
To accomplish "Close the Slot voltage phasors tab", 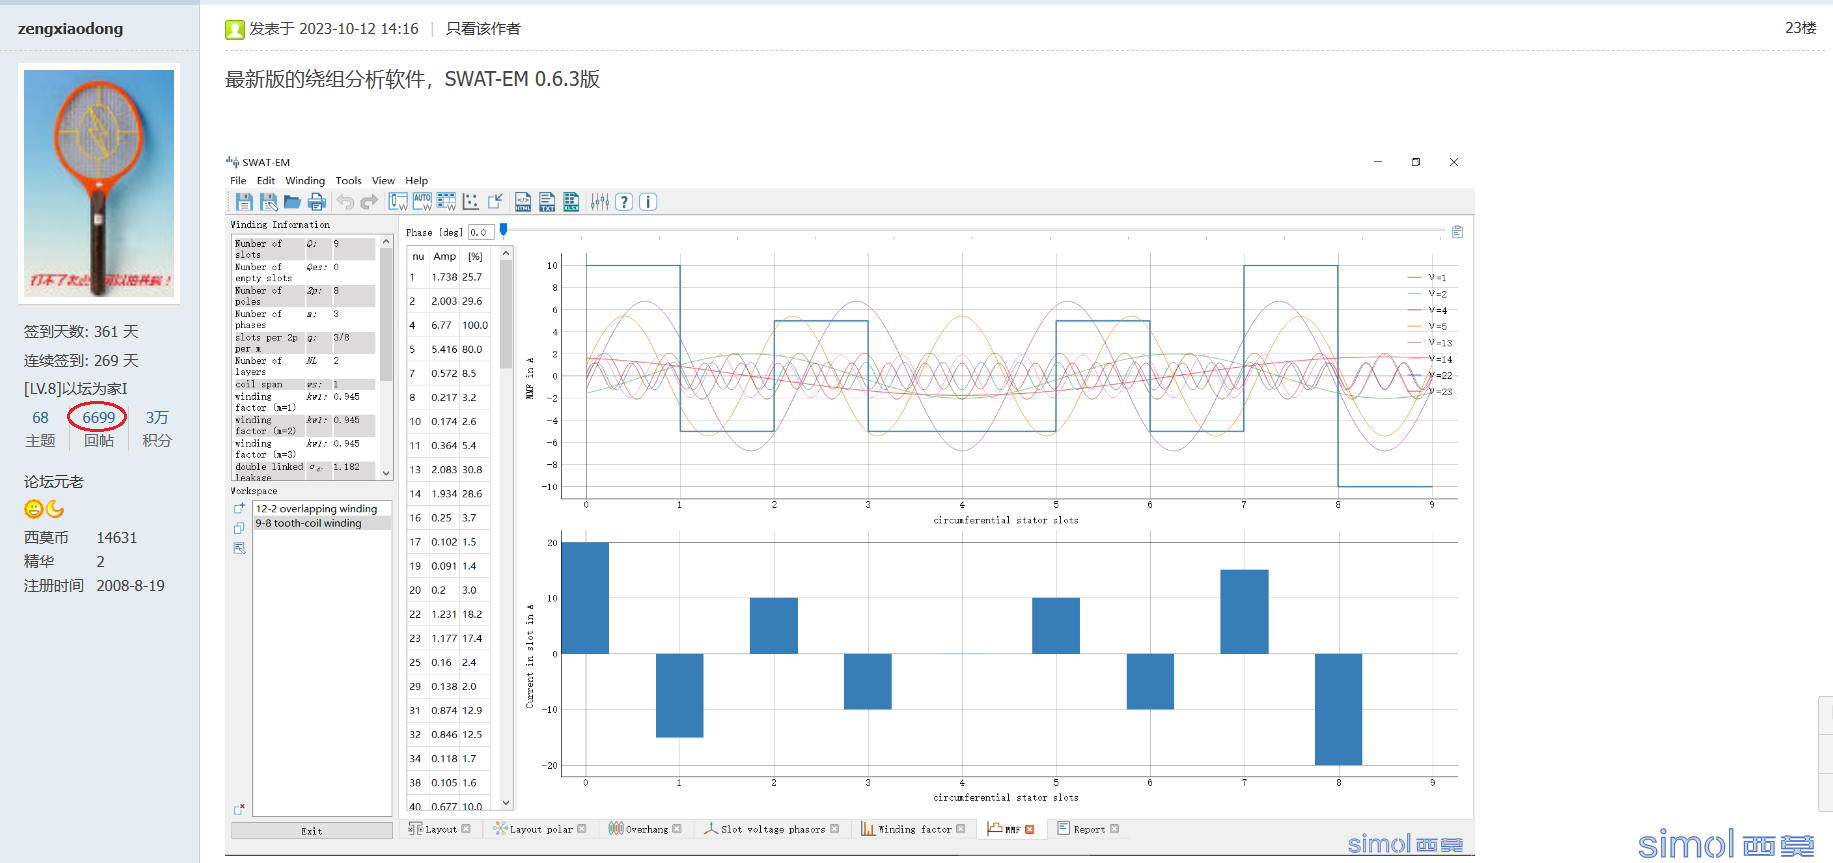I will click(835, 829).
